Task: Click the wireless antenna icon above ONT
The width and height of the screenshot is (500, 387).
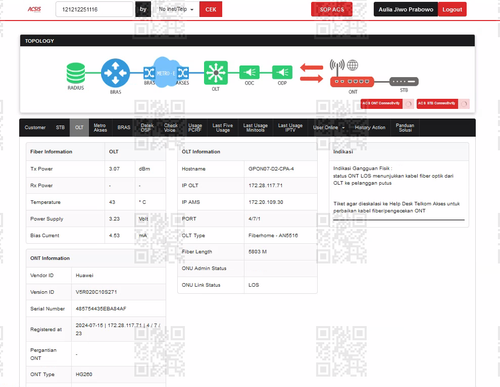Action: [337, 67]
